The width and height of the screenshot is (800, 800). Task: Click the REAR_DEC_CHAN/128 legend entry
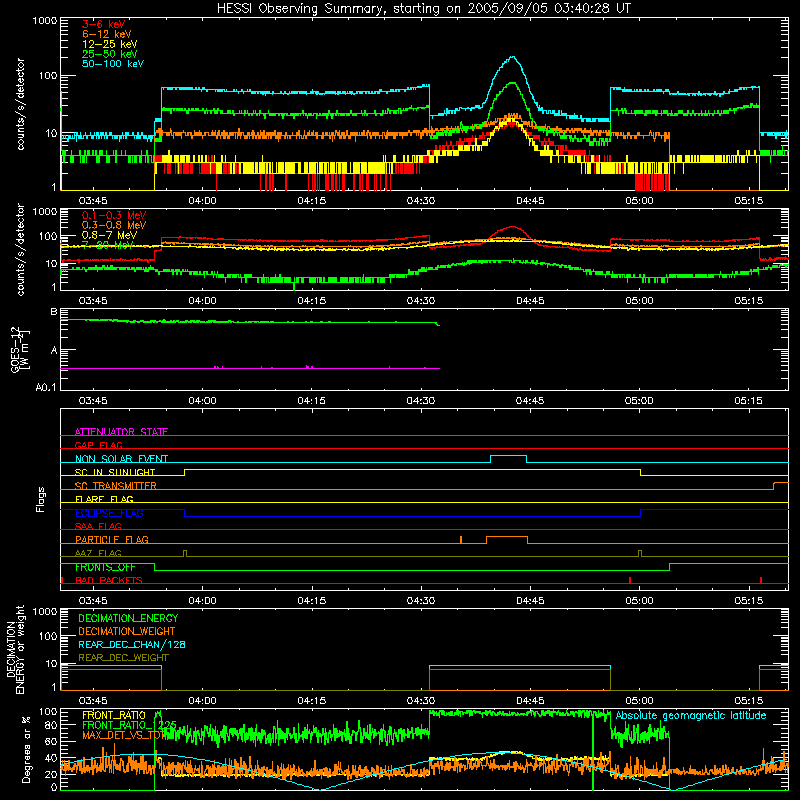coord(132,645)
